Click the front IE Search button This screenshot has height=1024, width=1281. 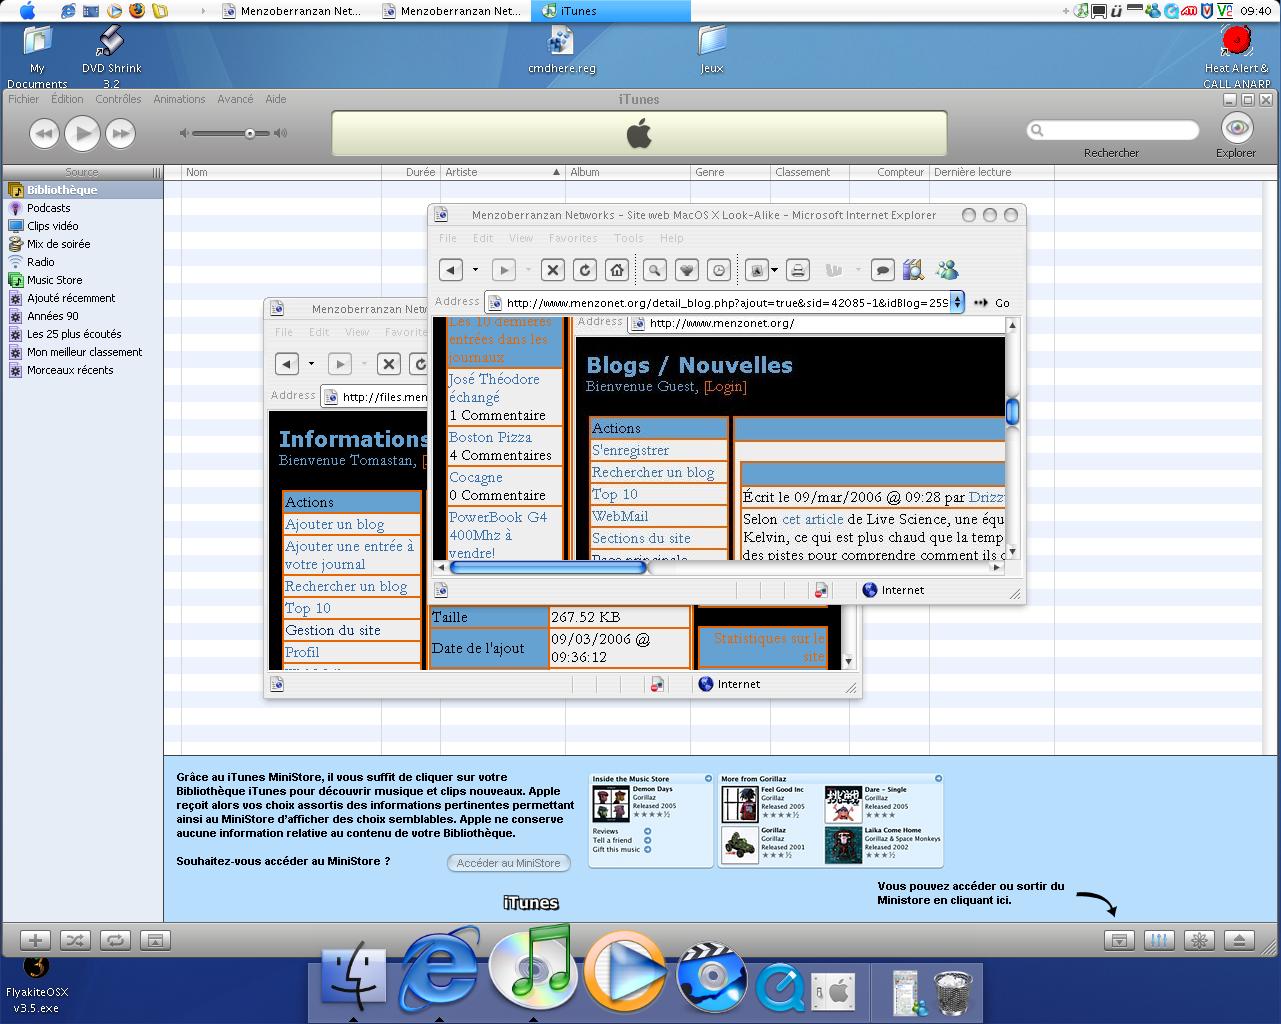point(654,270)
